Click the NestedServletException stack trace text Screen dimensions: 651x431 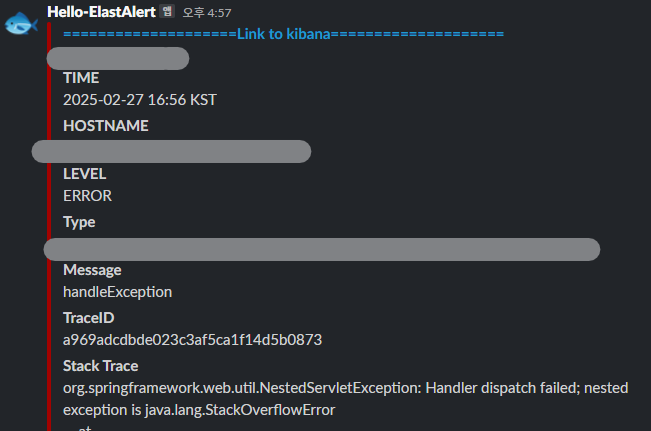coord(345,399)
